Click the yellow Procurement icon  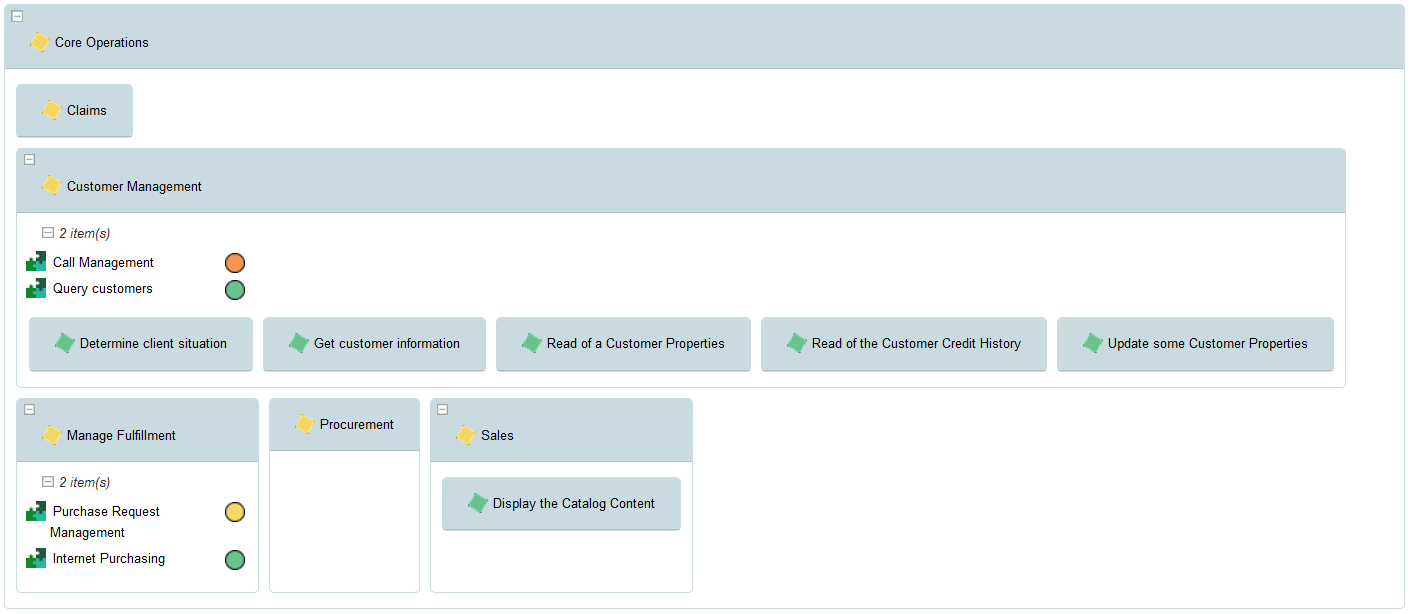(x=305, y=424)
